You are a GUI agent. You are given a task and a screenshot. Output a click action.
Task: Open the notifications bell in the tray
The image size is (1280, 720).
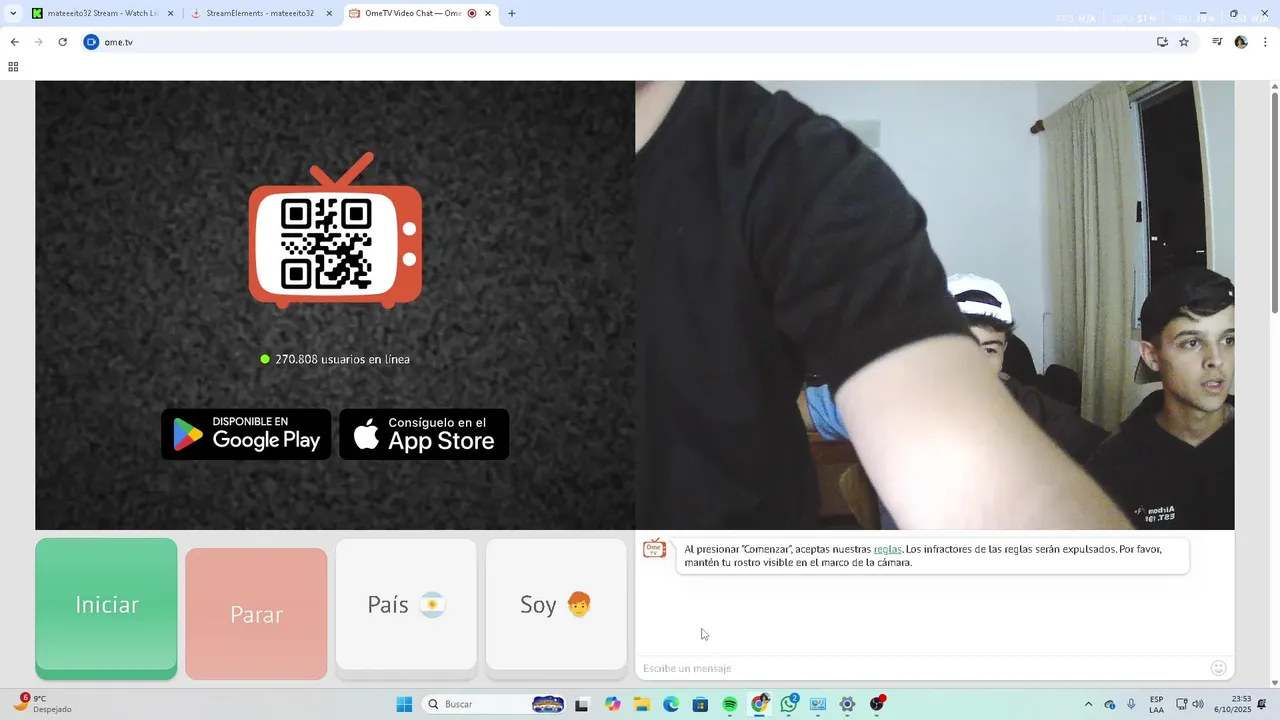coord(1262,704)
